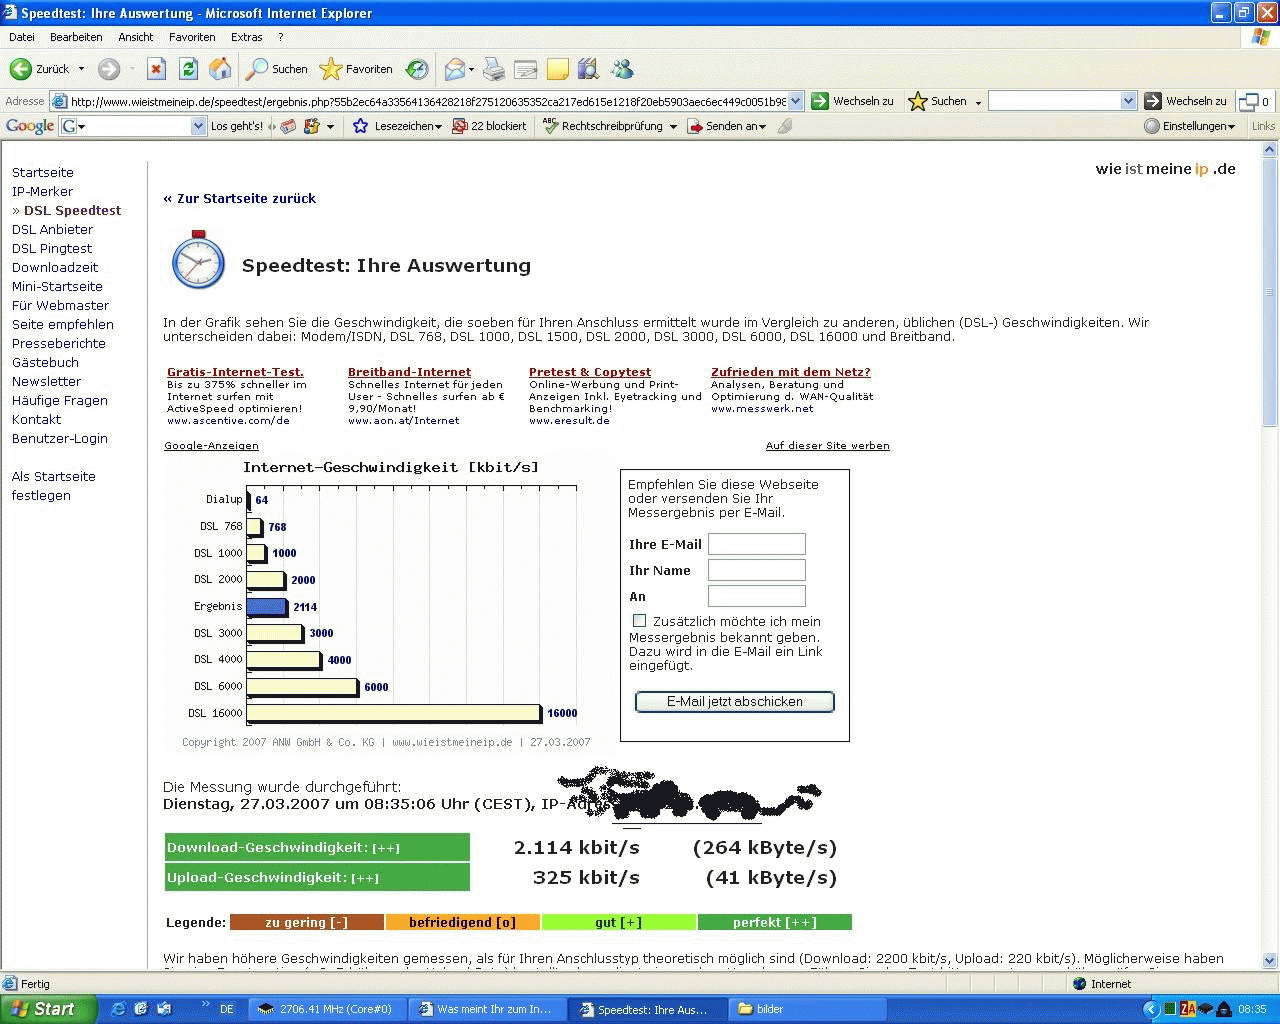Screen dimensions: 1280x1024
Task: Click the research books toolbar icon
Action: pos(589,69)
